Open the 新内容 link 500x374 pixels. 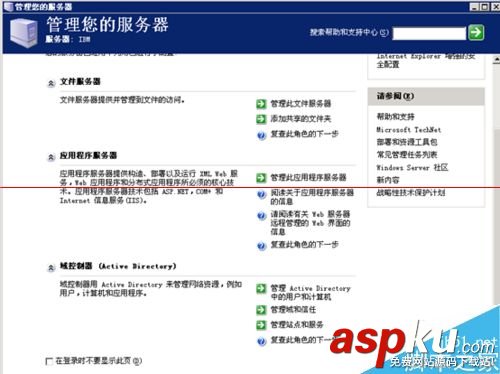(x=388, y=180)
